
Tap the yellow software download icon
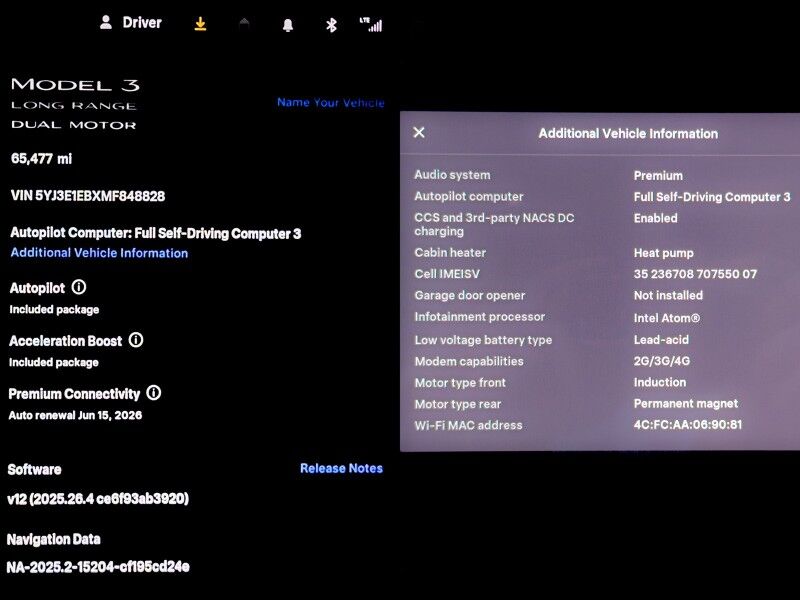pyautogui.click(x=201, y=23)
